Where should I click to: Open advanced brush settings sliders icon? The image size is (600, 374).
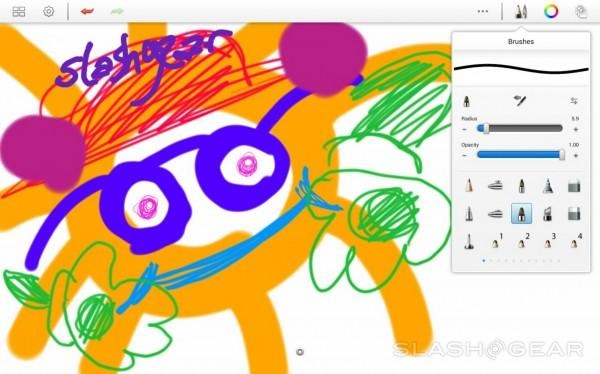[x=574, y=101]
